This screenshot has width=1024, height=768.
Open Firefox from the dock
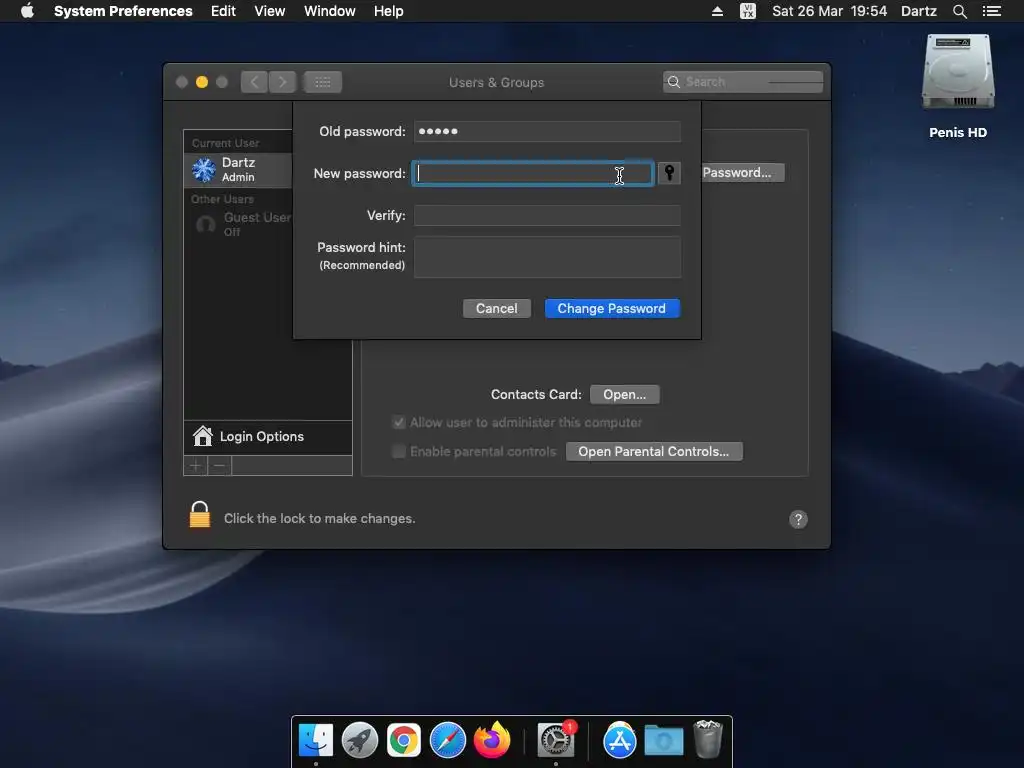pos(492,740)
